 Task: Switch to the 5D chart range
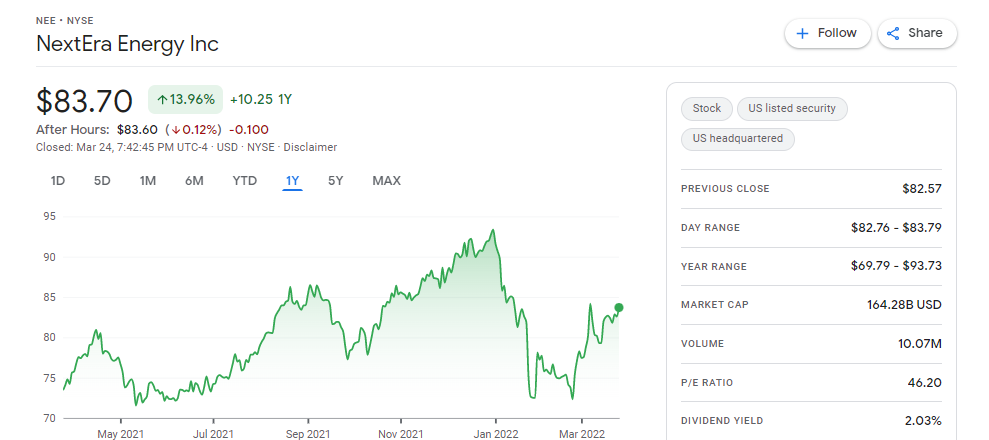click(102, 181)
